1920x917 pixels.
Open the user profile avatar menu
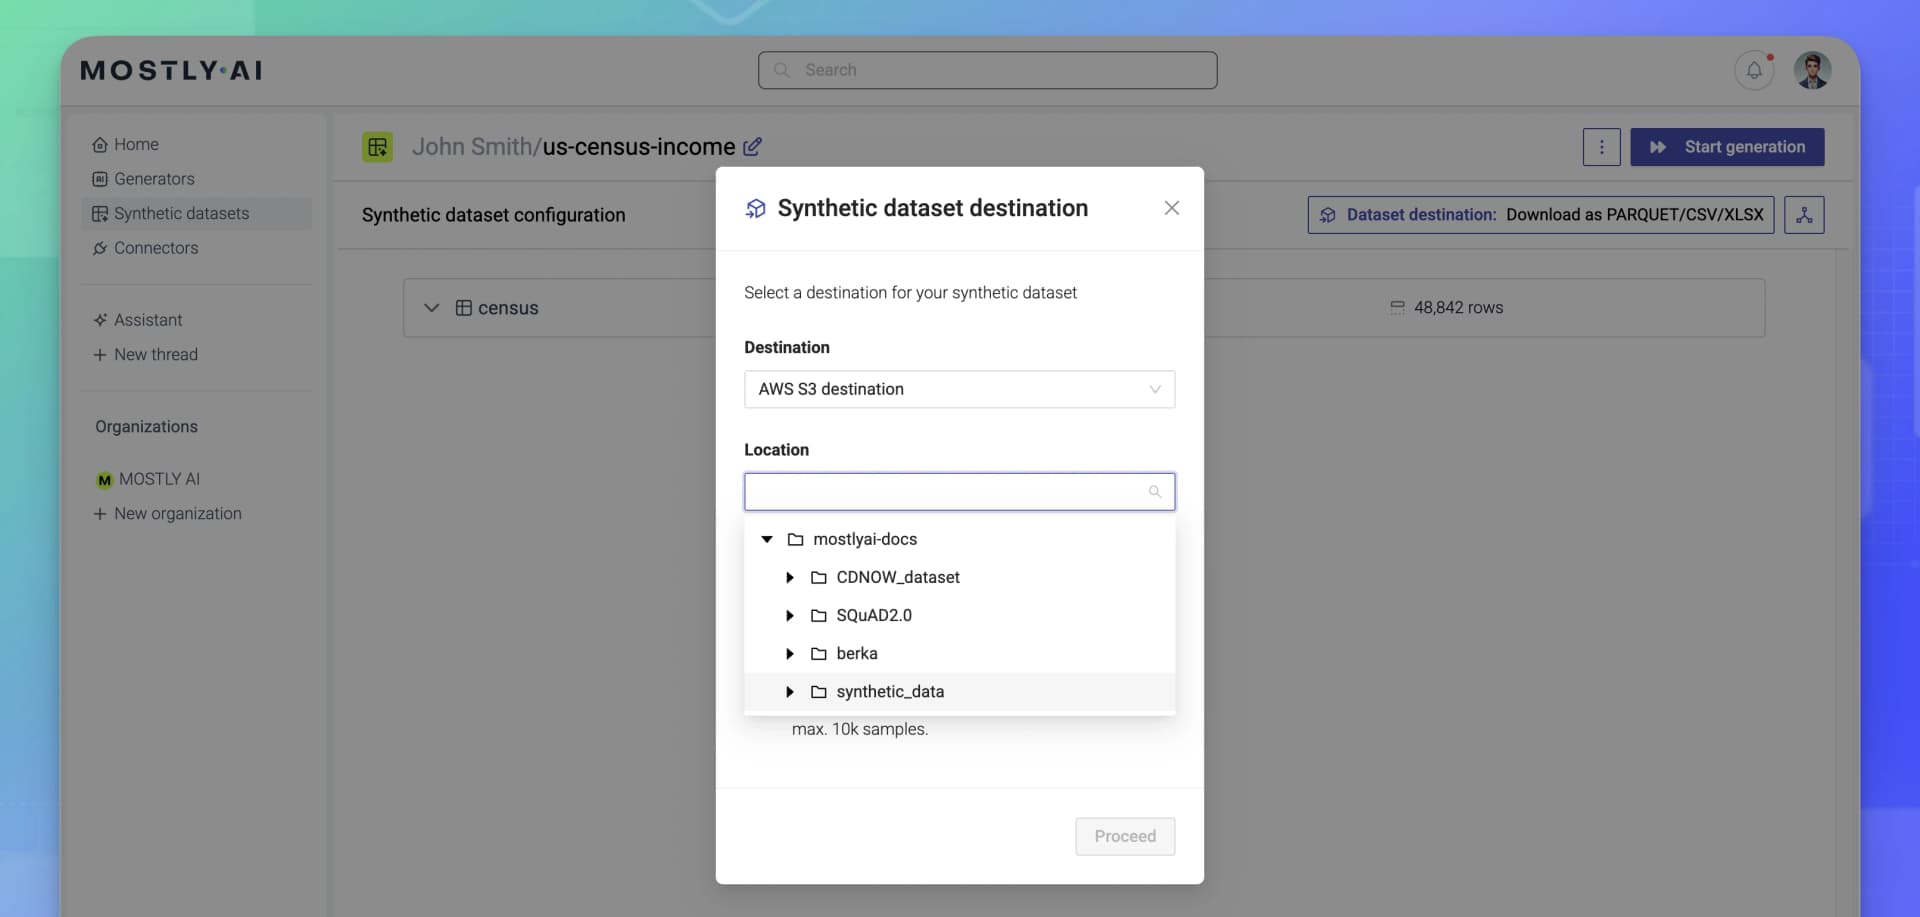pos(1812,70)
